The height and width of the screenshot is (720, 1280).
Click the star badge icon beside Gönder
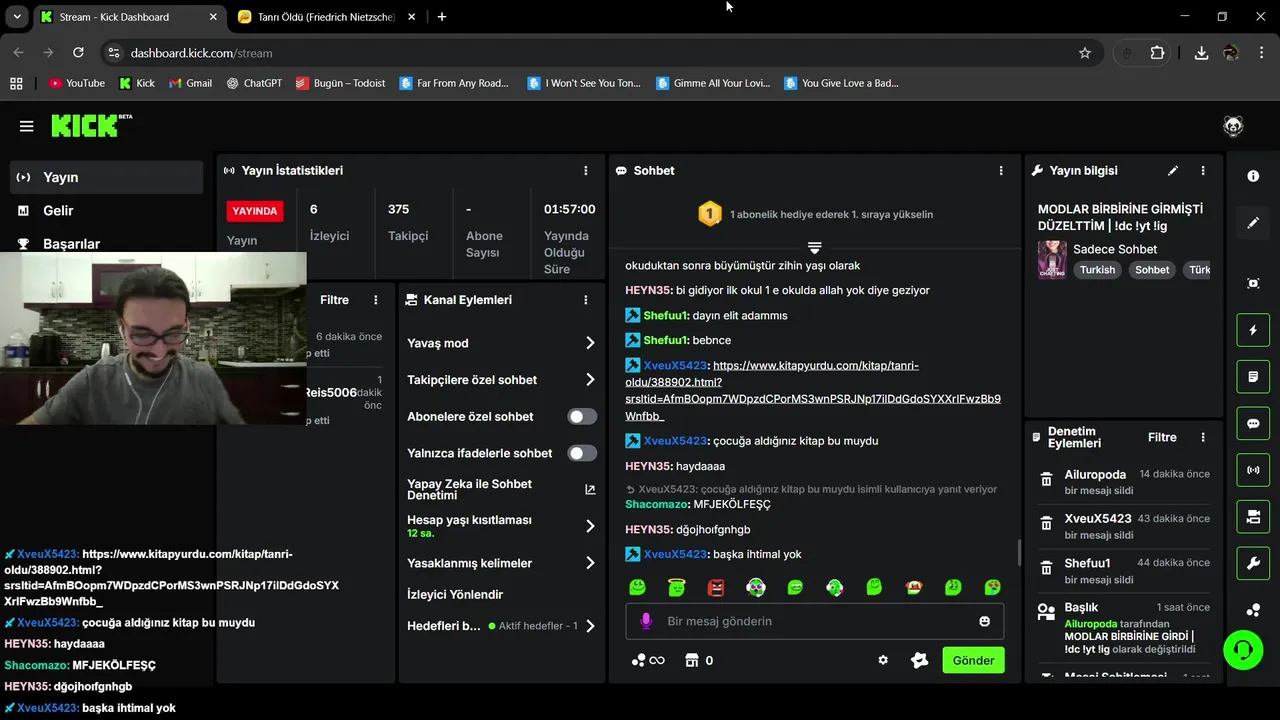coord(919,660)
